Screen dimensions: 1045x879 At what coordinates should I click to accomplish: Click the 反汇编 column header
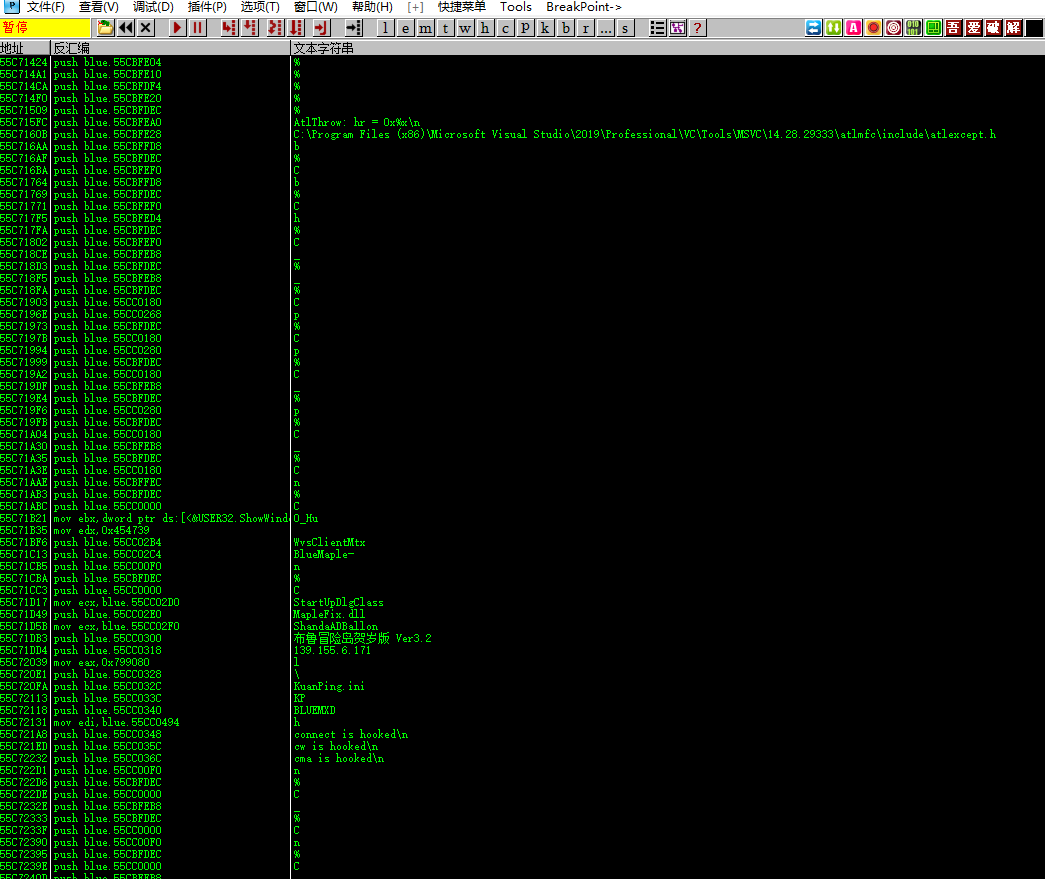point(71,48)
